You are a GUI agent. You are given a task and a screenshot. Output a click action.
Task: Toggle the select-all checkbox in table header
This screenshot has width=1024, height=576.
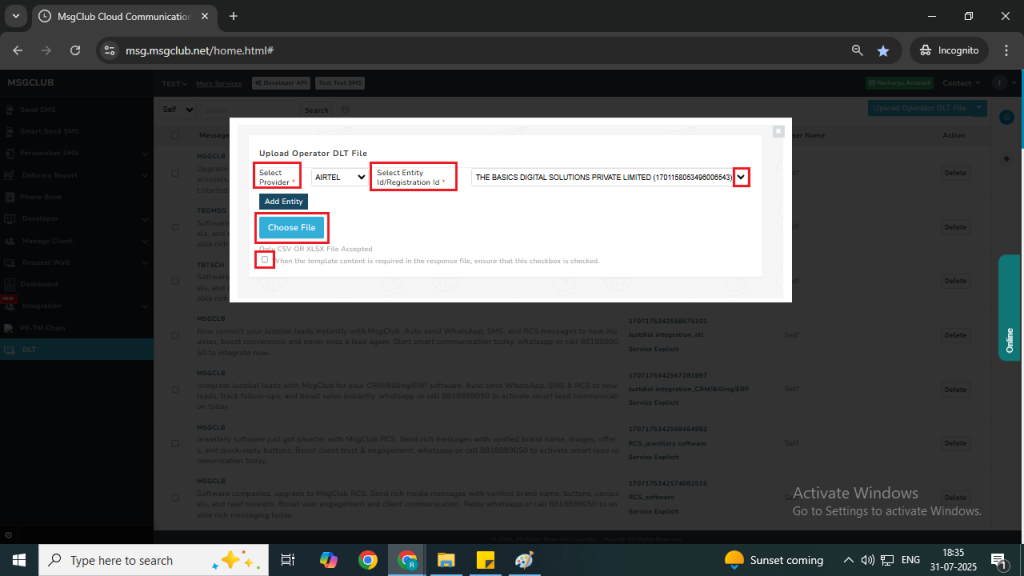(x=175, y=136)
